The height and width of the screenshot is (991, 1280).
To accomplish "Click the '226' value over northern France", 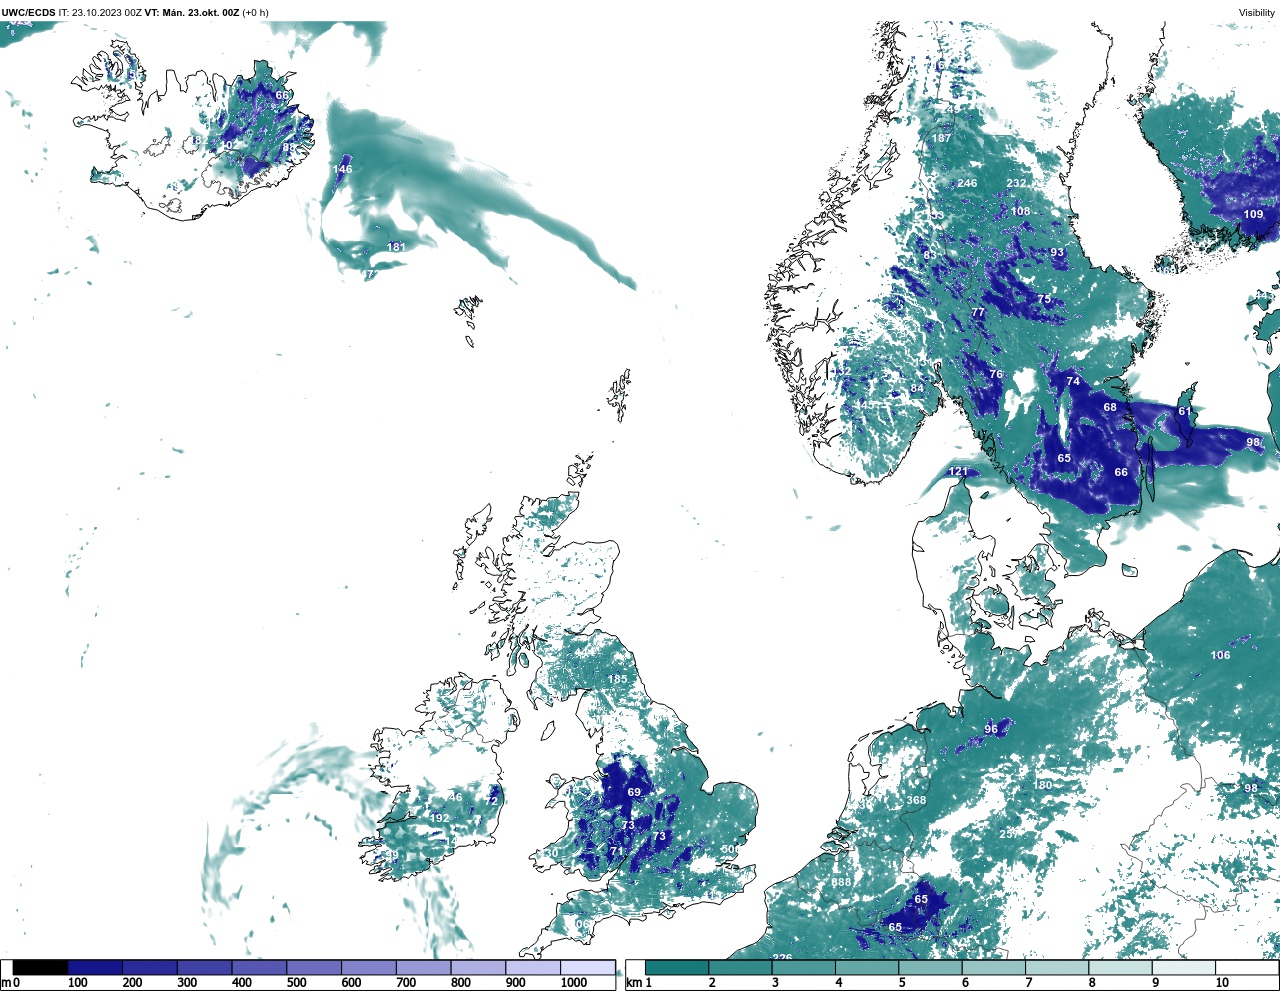I will point(782,958).
